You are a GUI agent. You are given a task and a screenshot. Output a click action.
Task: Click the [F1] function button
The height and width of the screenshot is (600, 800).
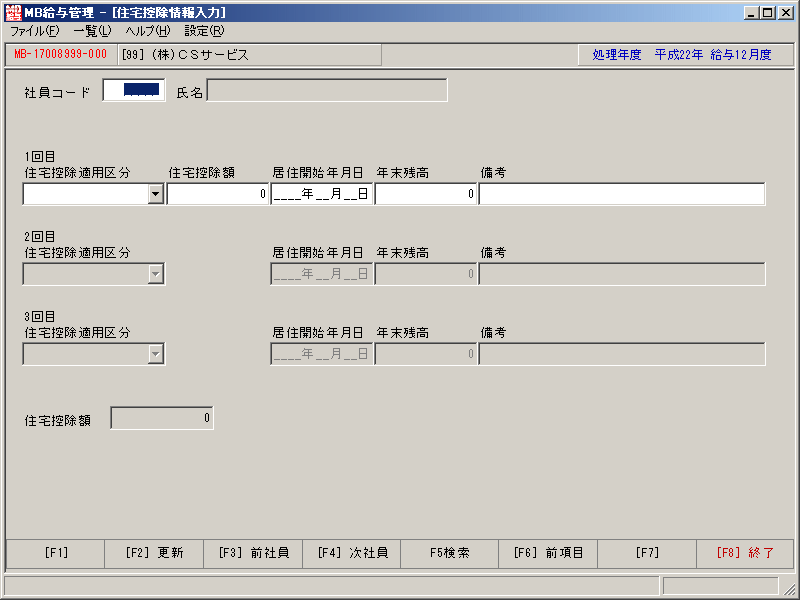point(56,553)
